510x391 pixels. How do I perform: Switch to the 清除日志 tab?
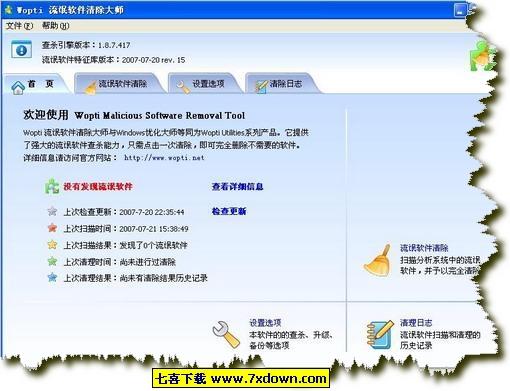click(282, 83)
